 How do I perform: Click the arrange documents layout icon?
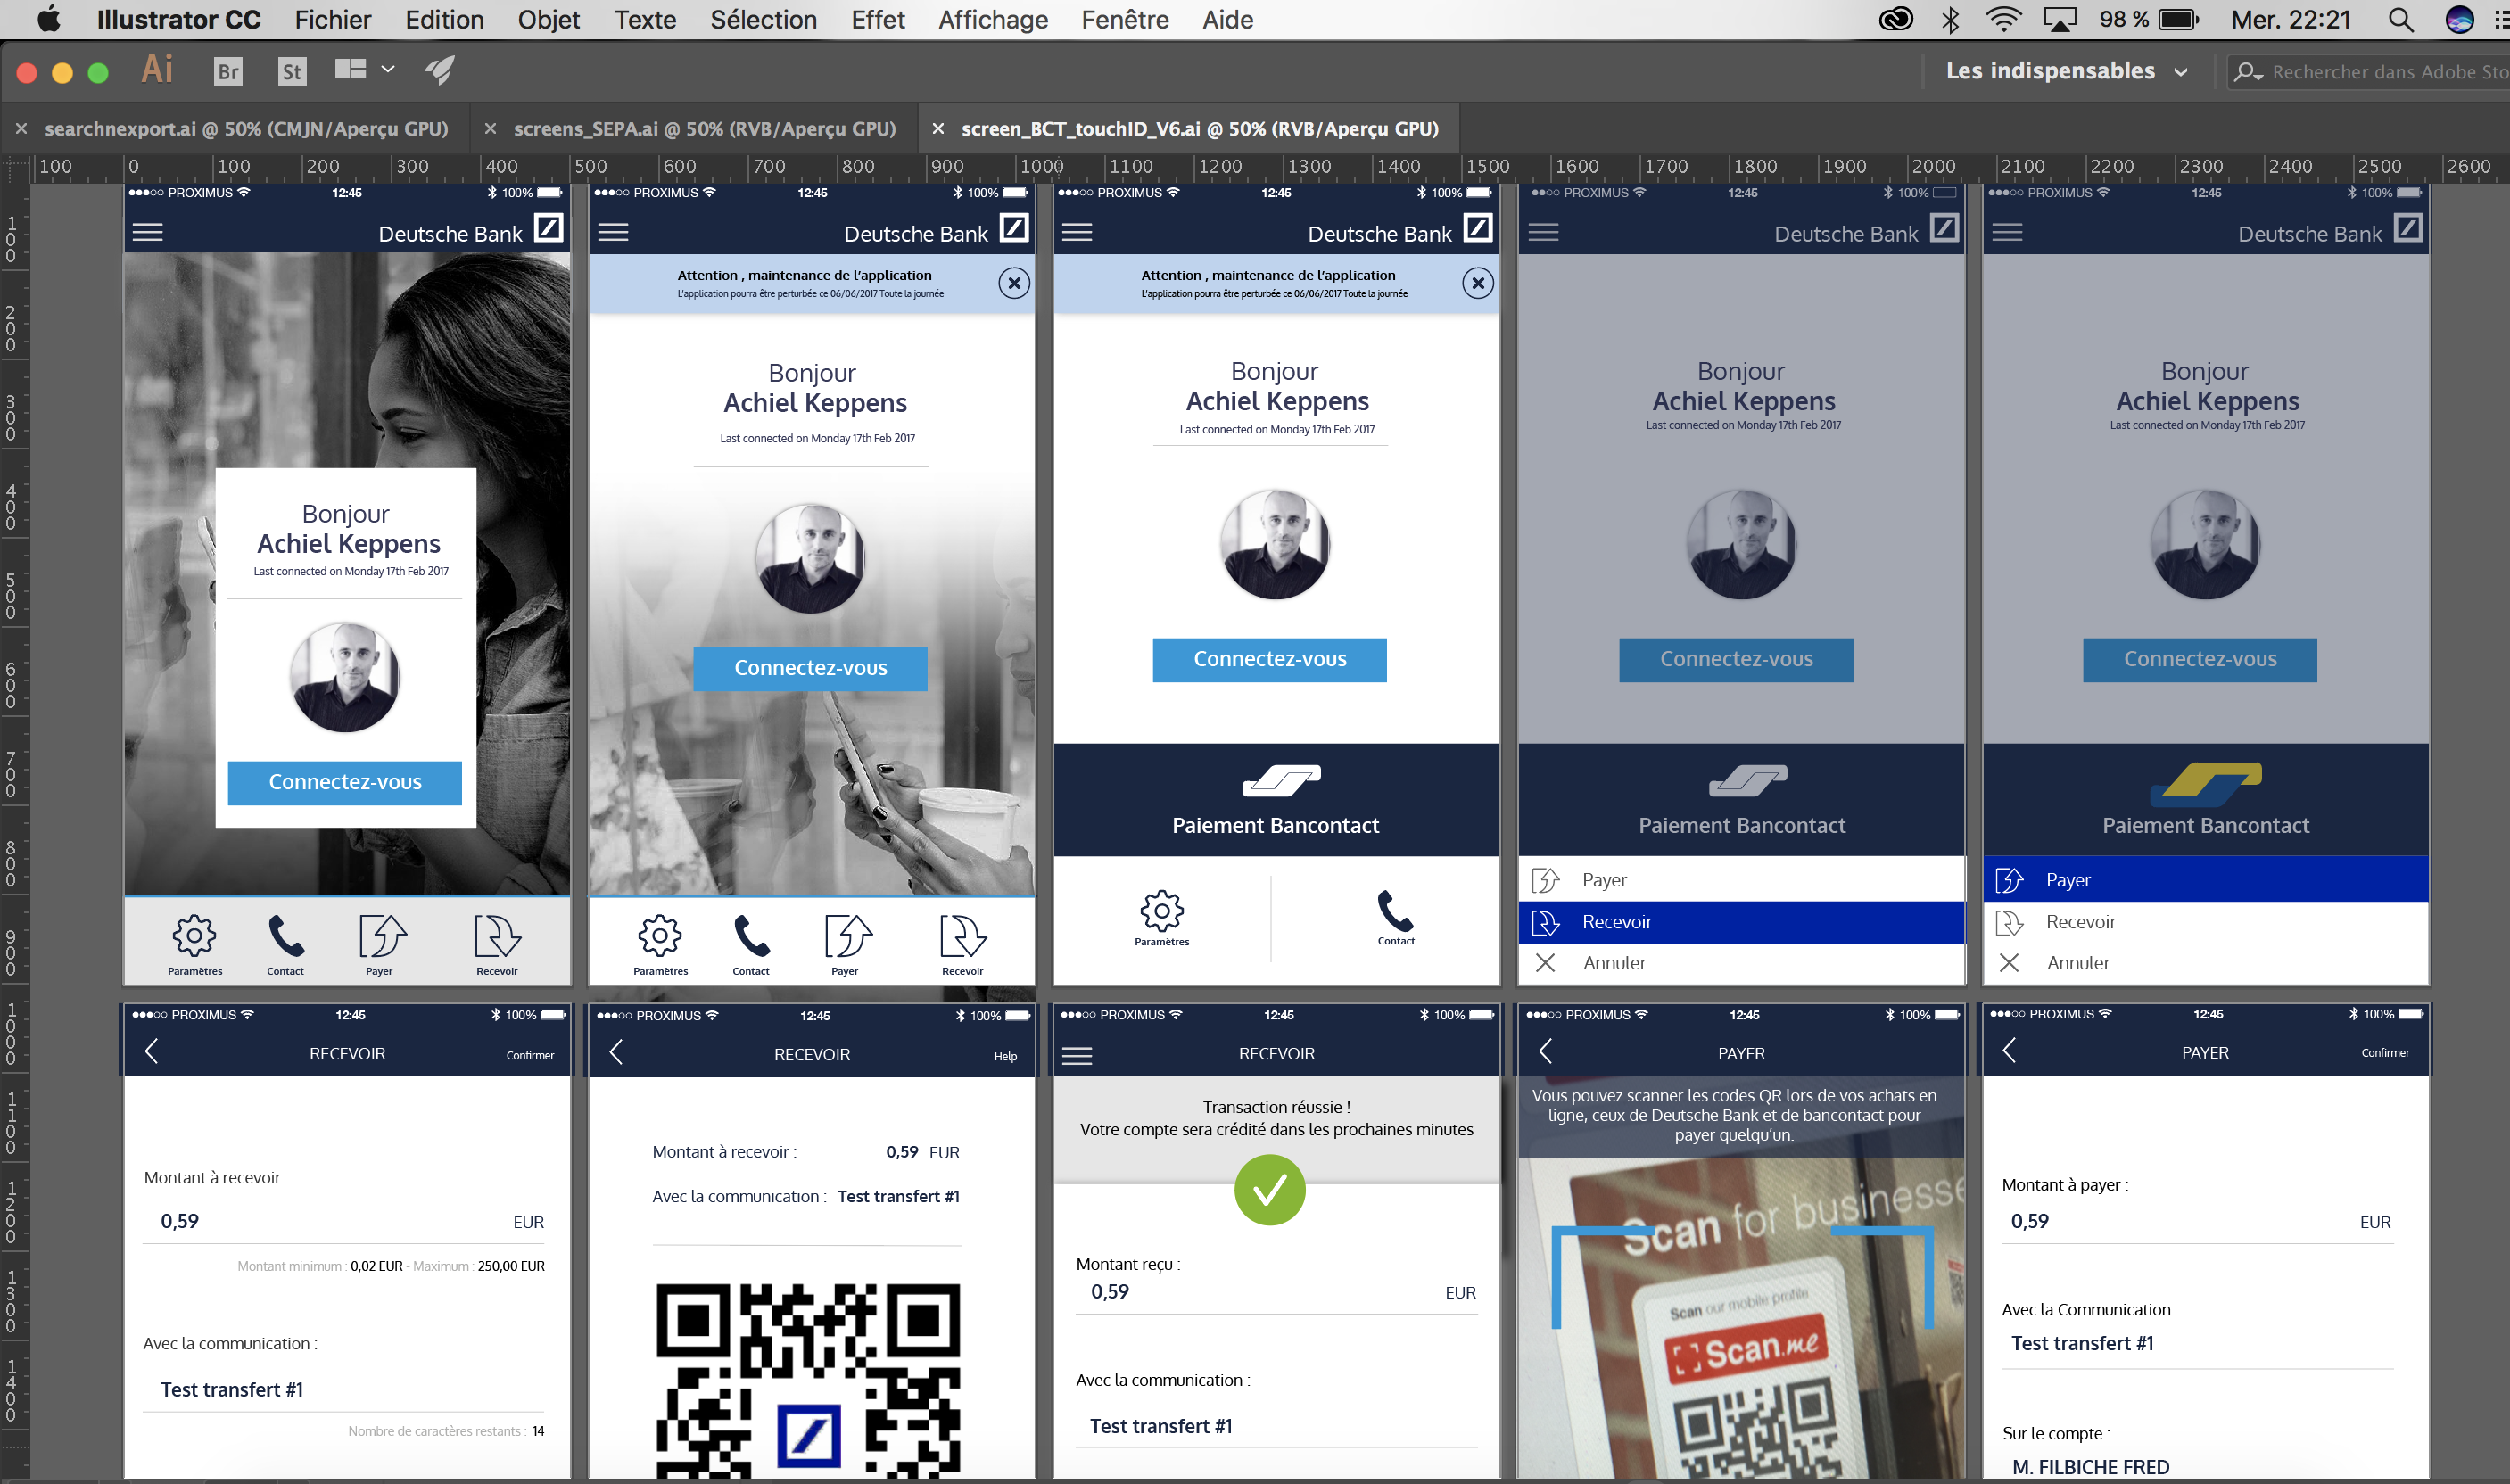tap(349, 69)
